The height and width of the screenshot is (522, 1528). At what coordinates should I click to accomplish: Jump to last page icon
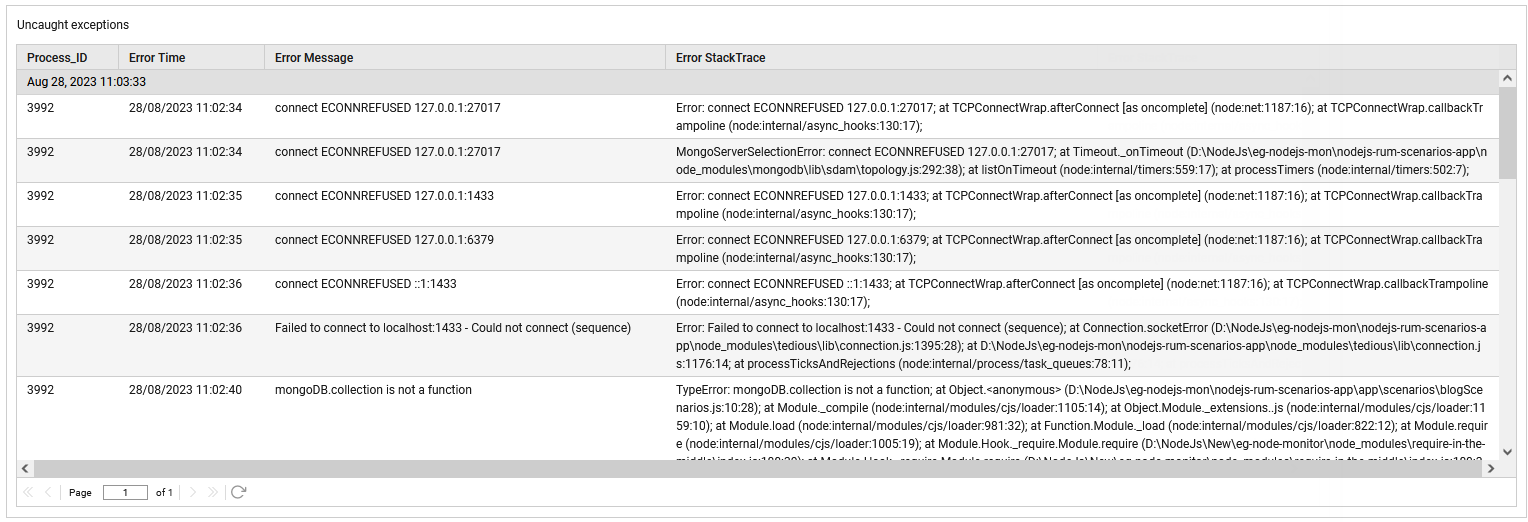pyautogui.click(x=213, y=492)
